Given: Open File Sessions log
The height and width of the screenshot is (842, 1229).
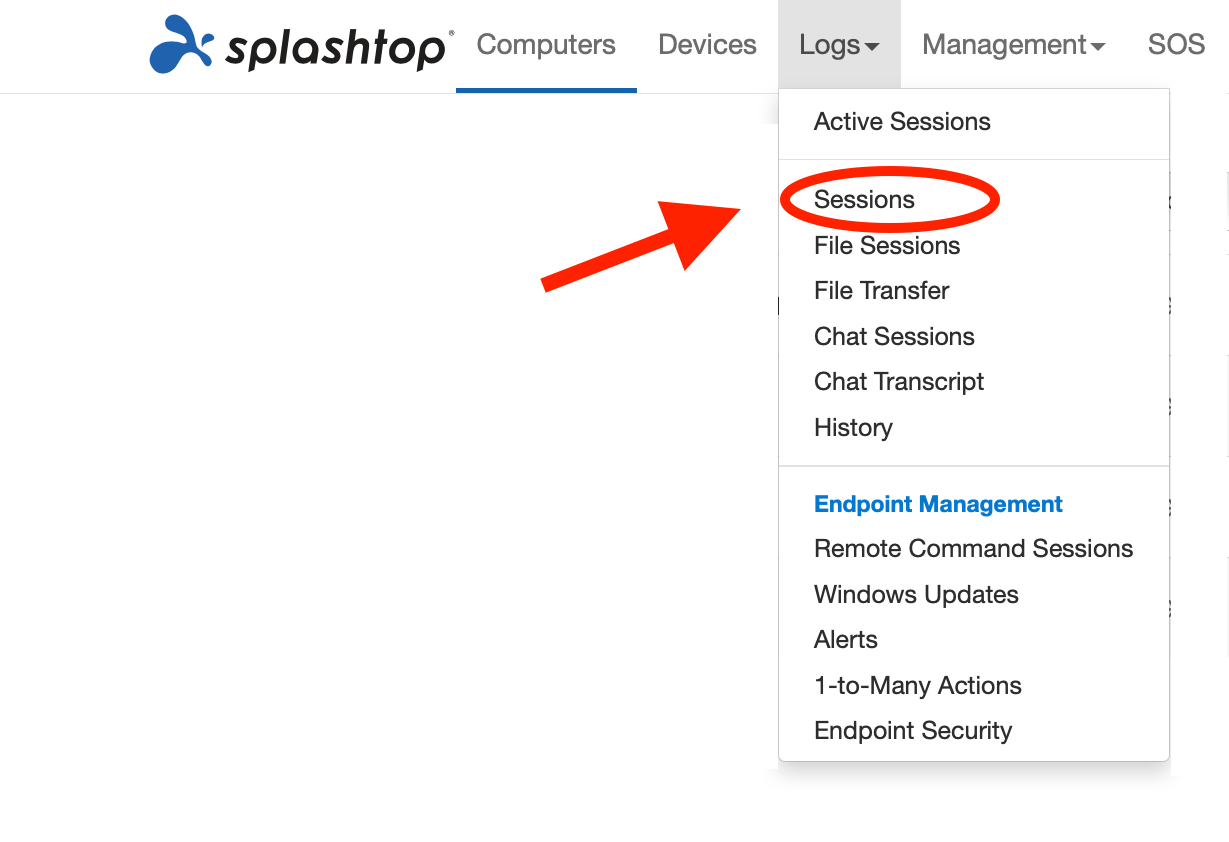Looking at the screenshot, I should [x=887, y=246].
